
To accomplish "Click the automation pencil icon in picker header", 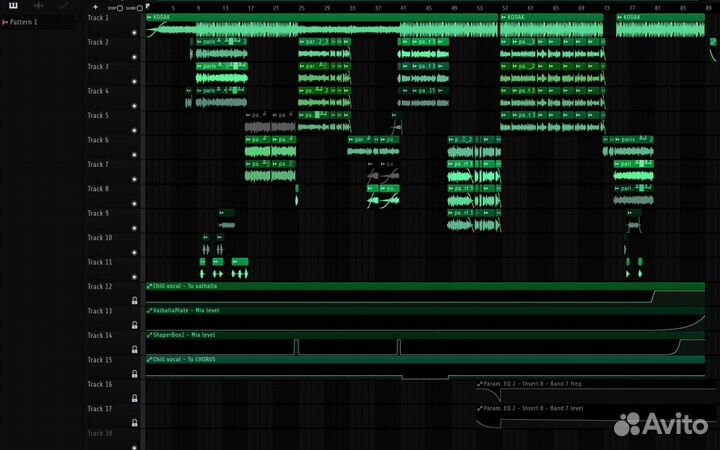I will coord(63,6).
